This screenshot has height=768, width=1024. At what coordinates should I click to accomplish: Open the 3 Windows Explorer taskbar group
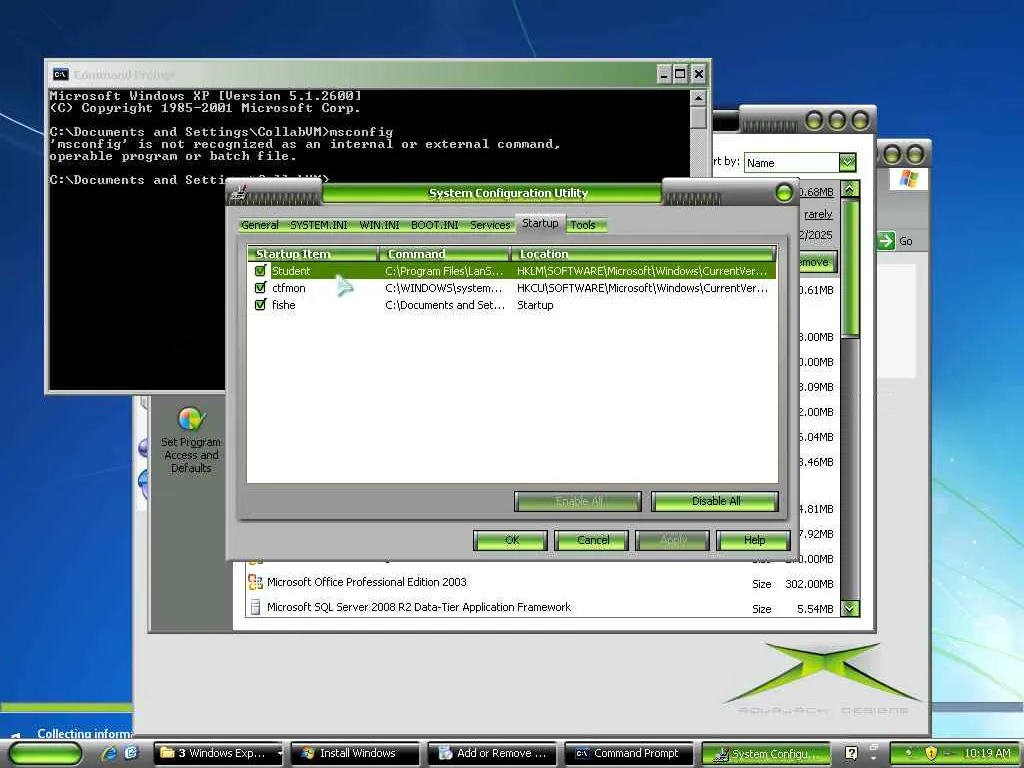tap(217, 753)
